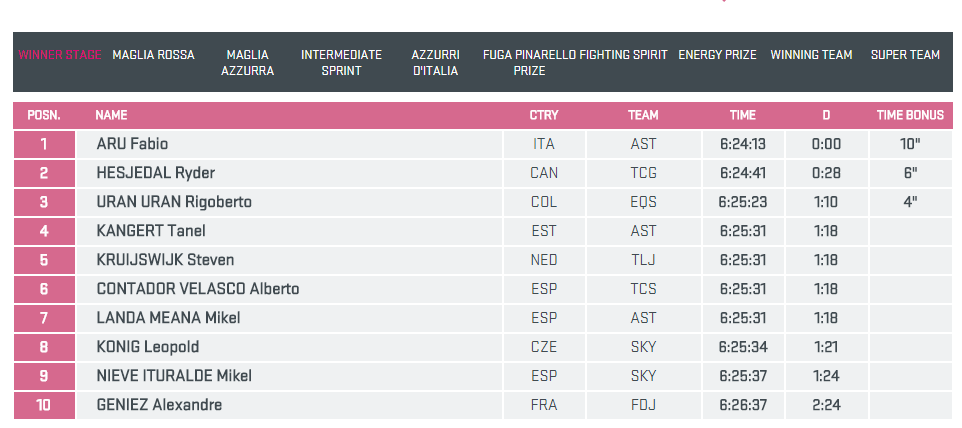Switch to Fuga Pinarello Prize tab

tap(529, 63)
